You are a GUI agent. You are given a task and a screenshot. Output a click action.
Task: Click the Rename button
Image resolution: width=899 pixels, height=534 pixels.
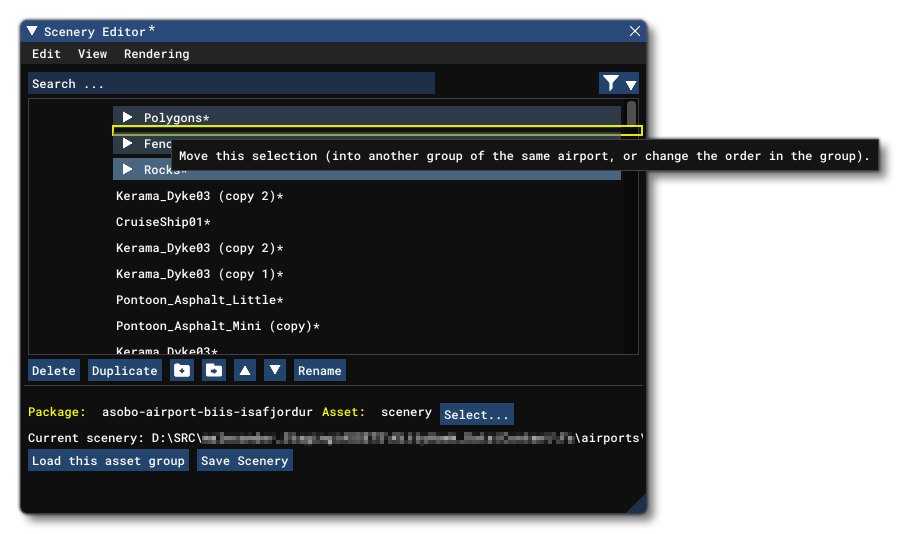(319, 371)
